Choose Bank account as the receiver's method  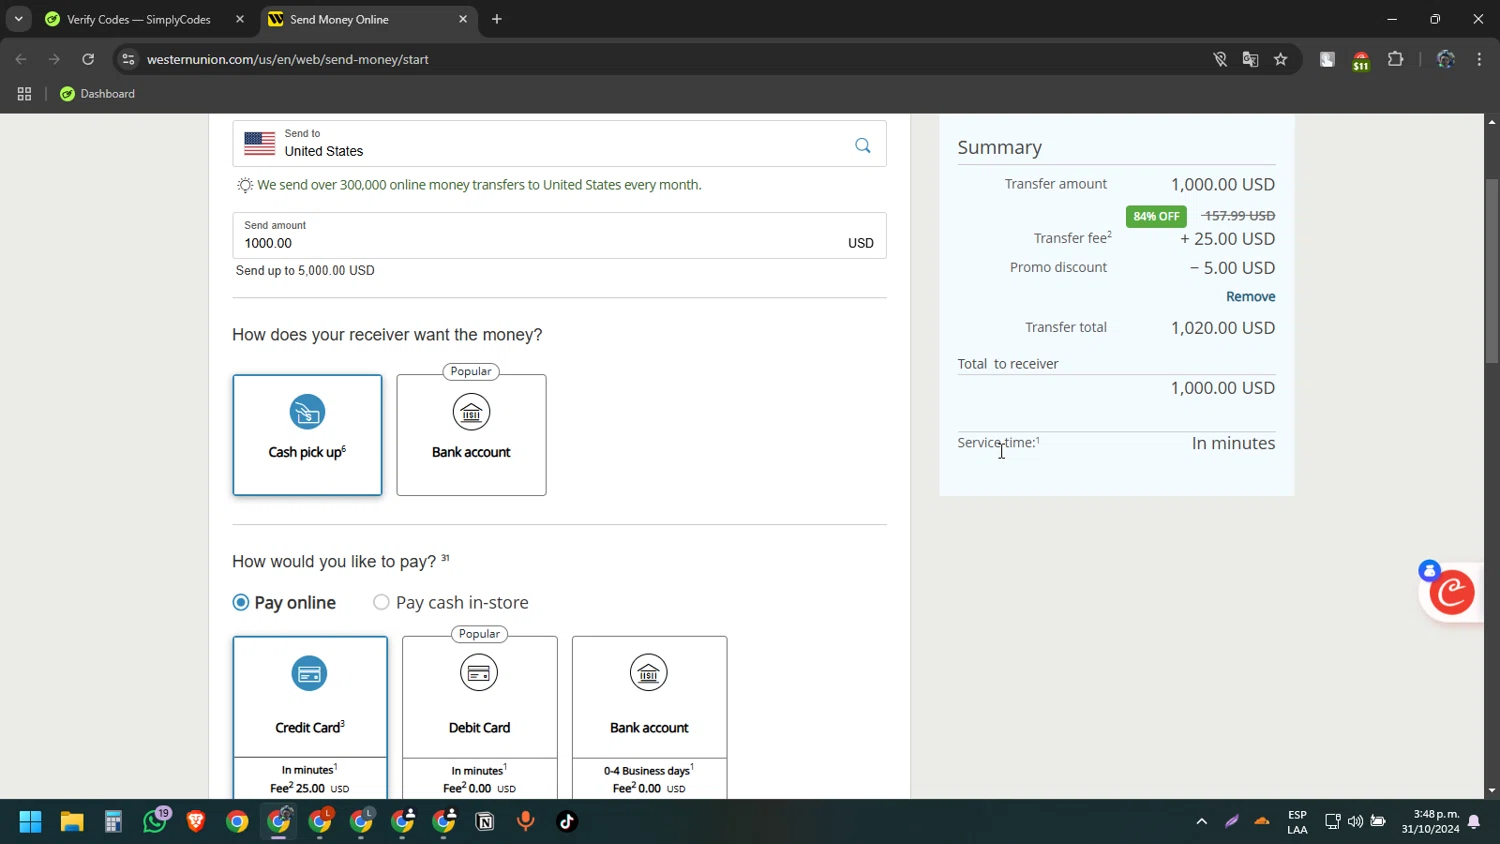(471, 435)
